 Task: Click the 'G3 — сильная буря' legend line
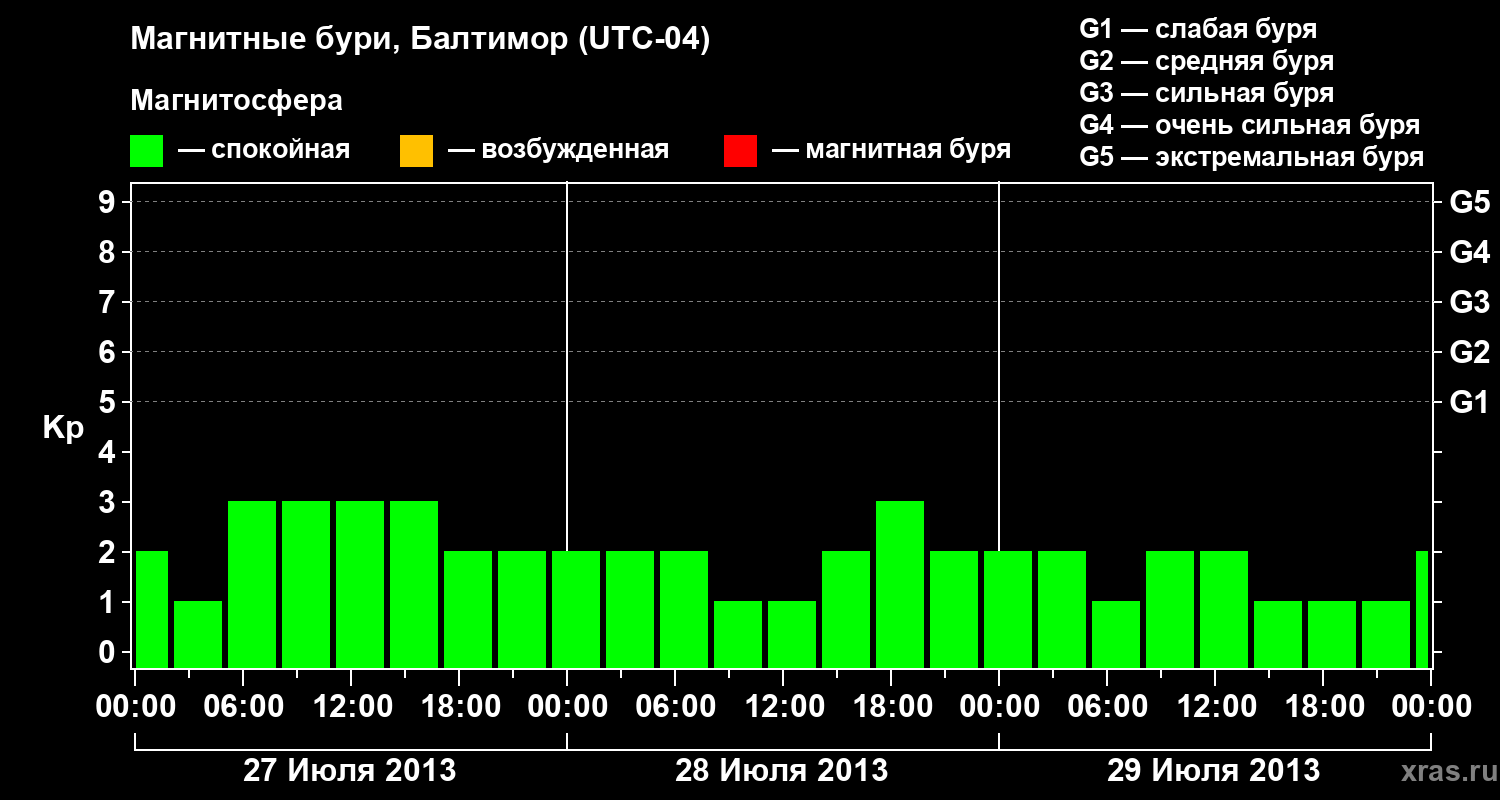coord(1206,93)
